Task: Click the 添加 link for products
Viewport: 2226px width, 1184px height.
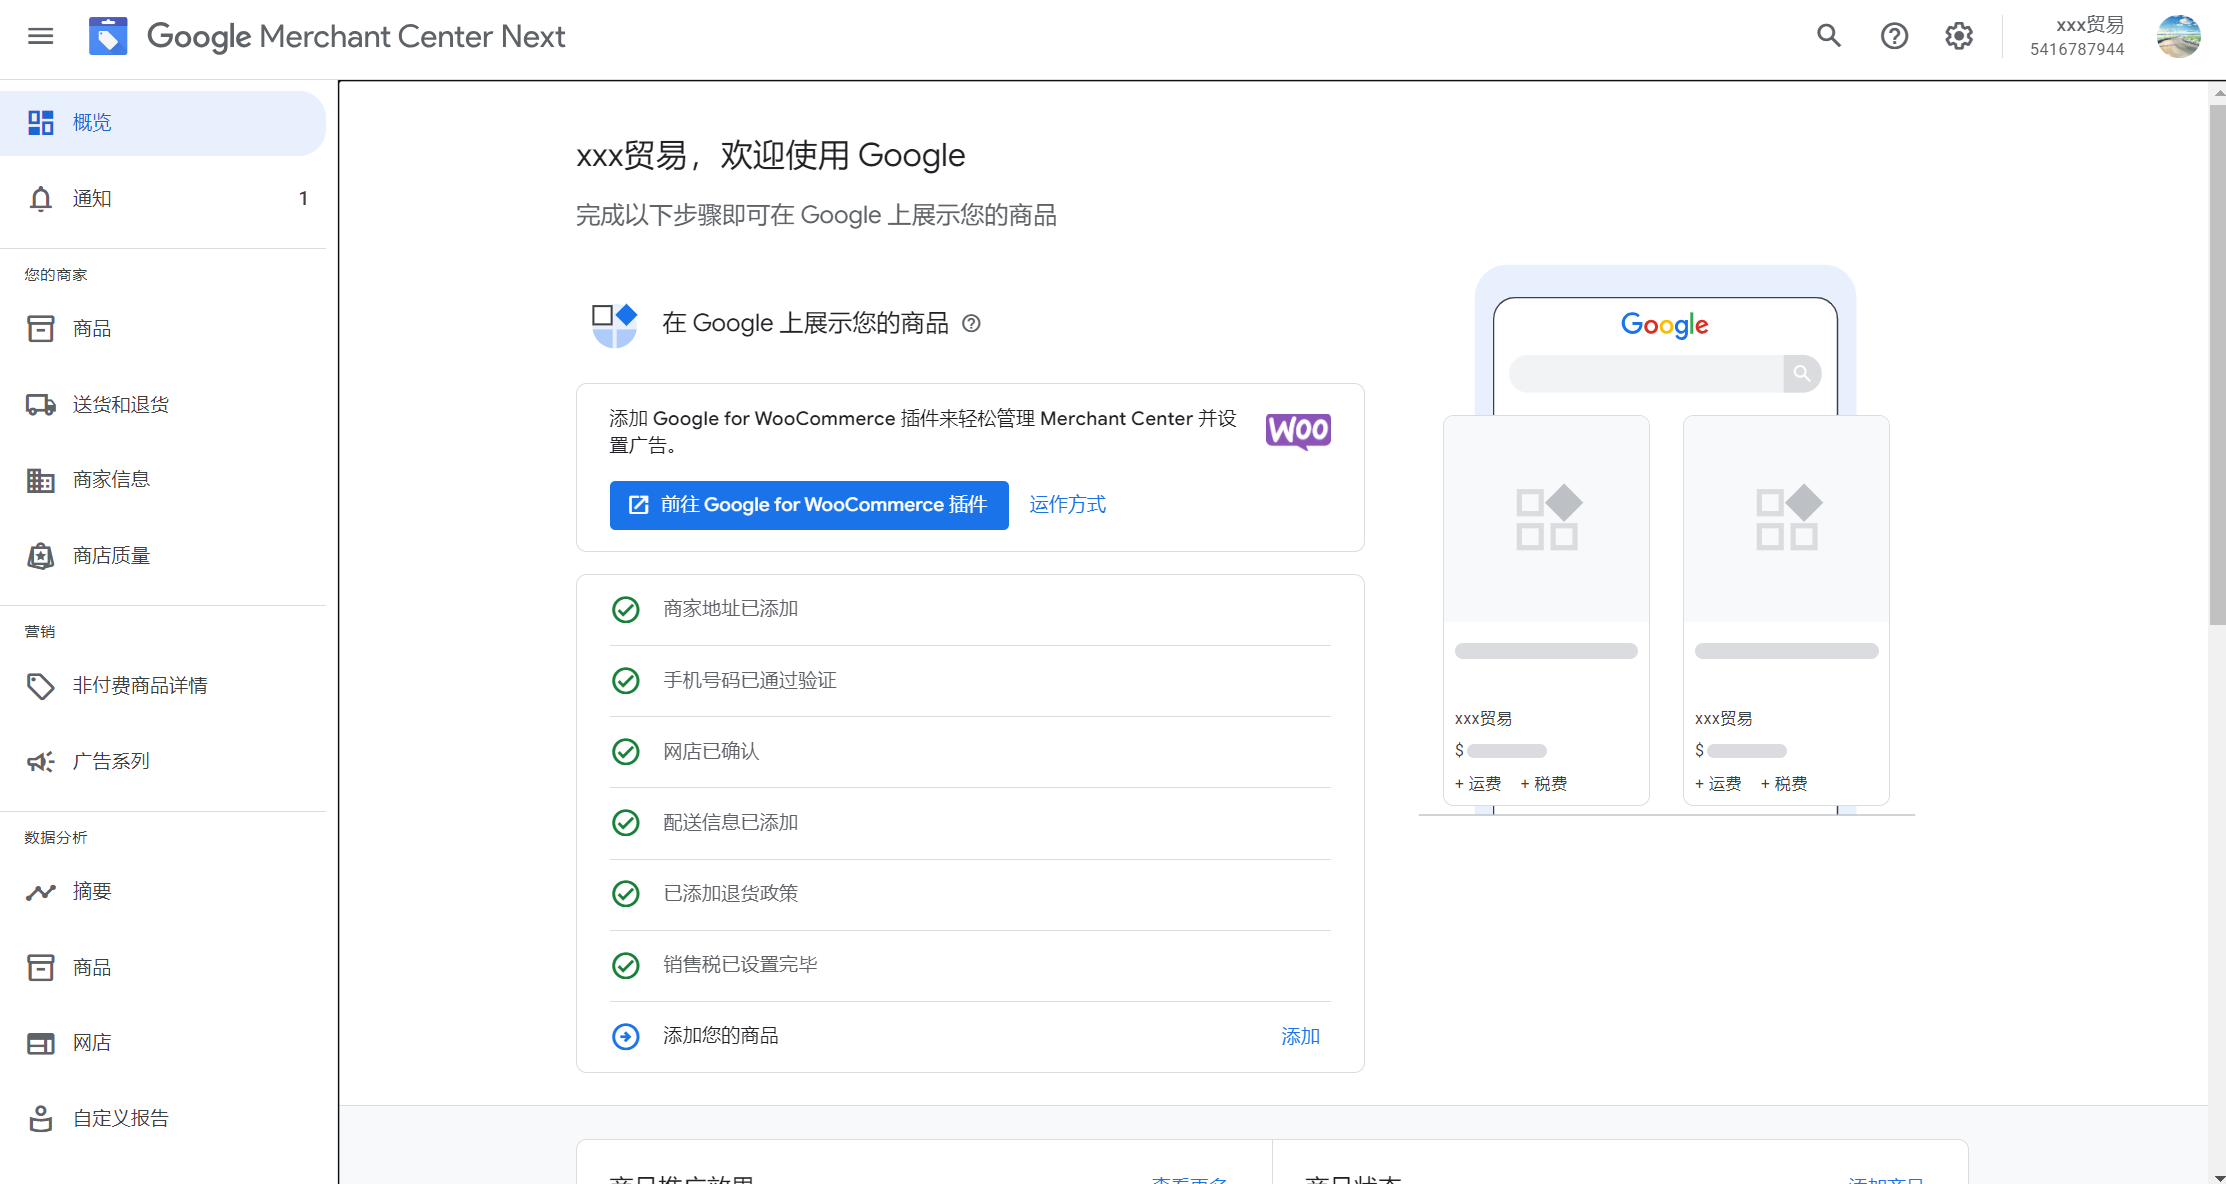Action: click(1300, 1037)
